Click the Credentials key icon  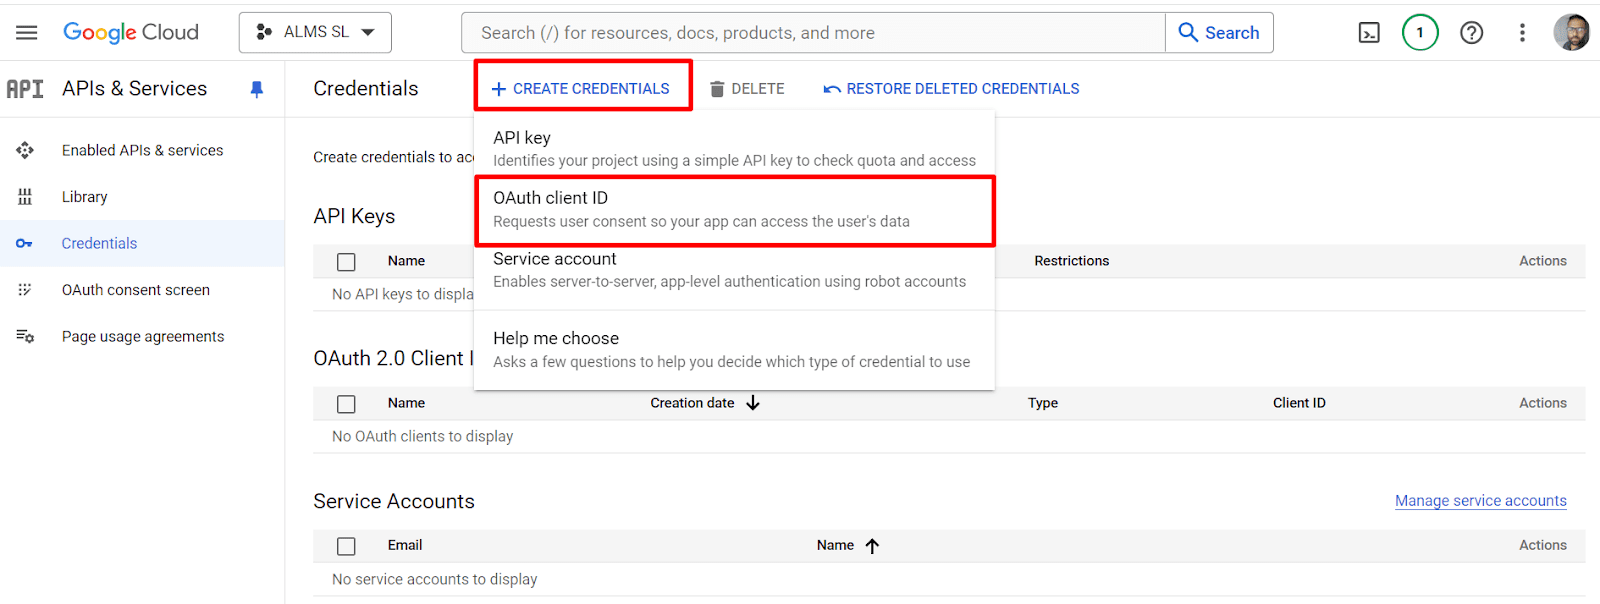[x=24, y=243]
